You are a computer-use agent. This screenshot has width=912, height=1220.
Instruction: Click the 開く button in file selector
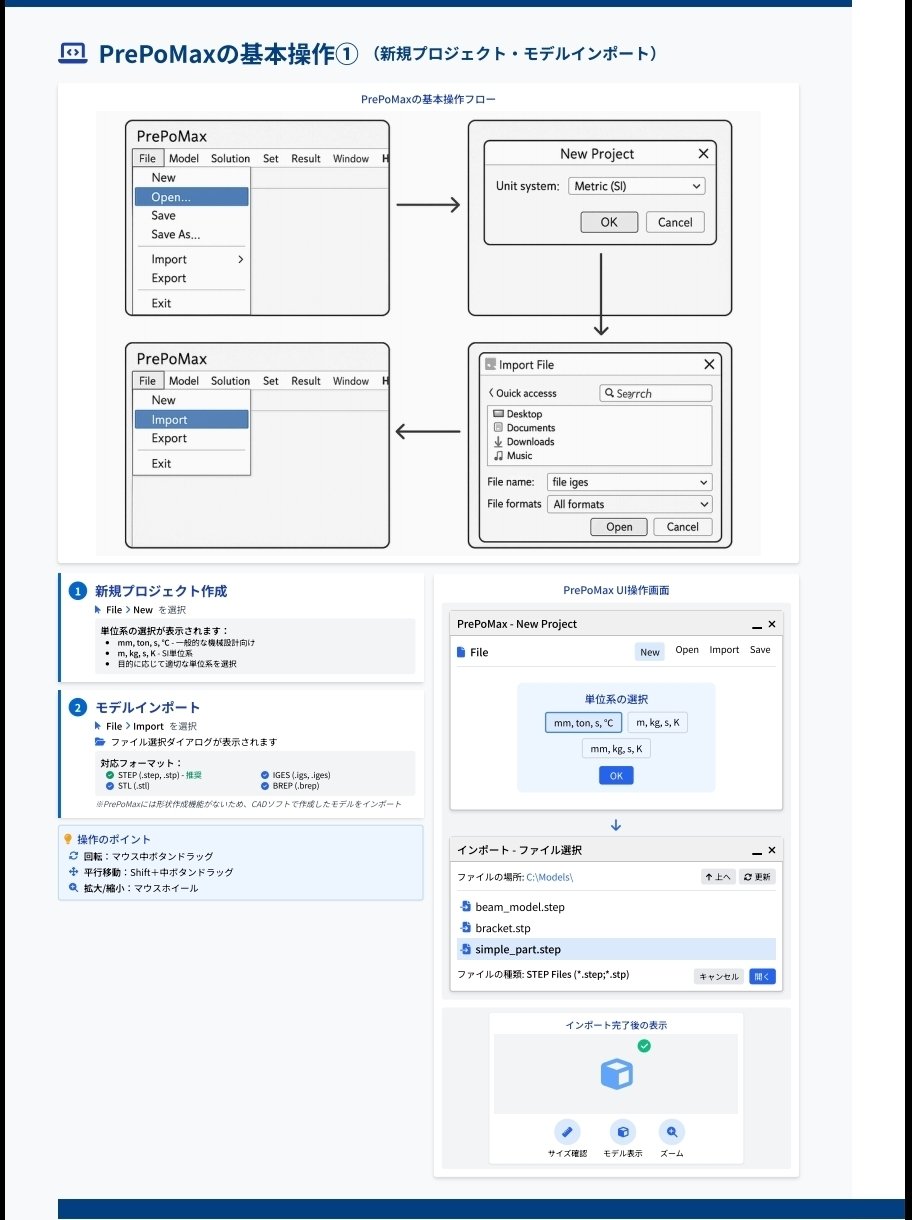pyautogui.click(x=761, y=976)
